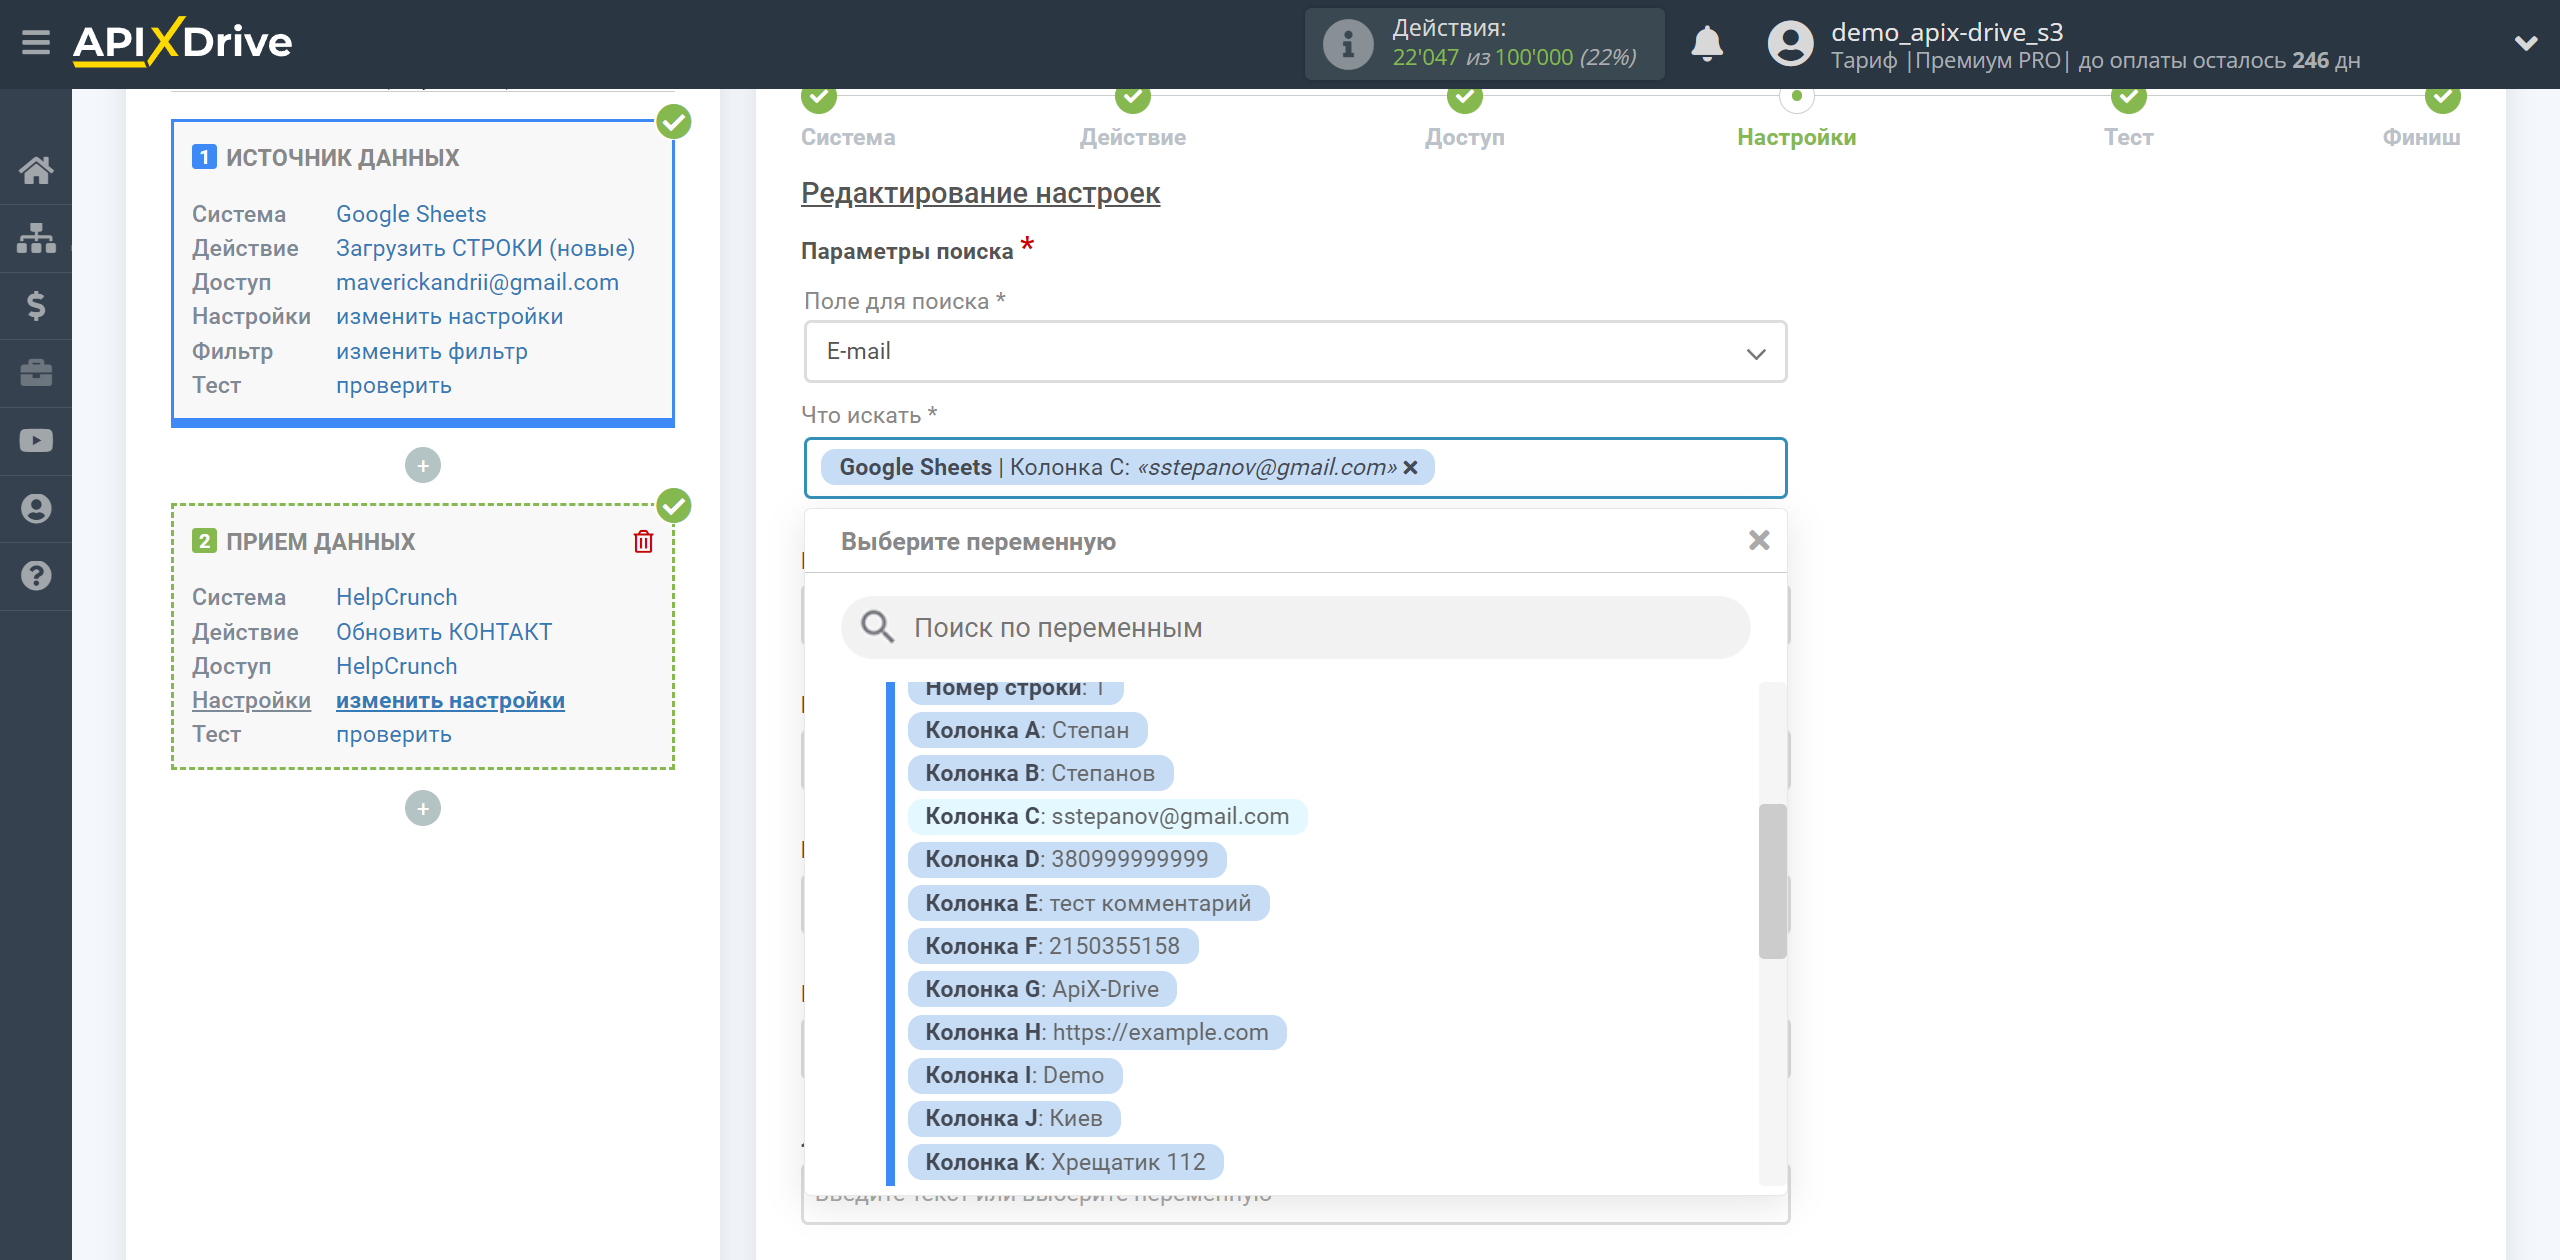Open the connections sitemap icon
This screenshot has width=2560, height=1260.
point(36,238)
